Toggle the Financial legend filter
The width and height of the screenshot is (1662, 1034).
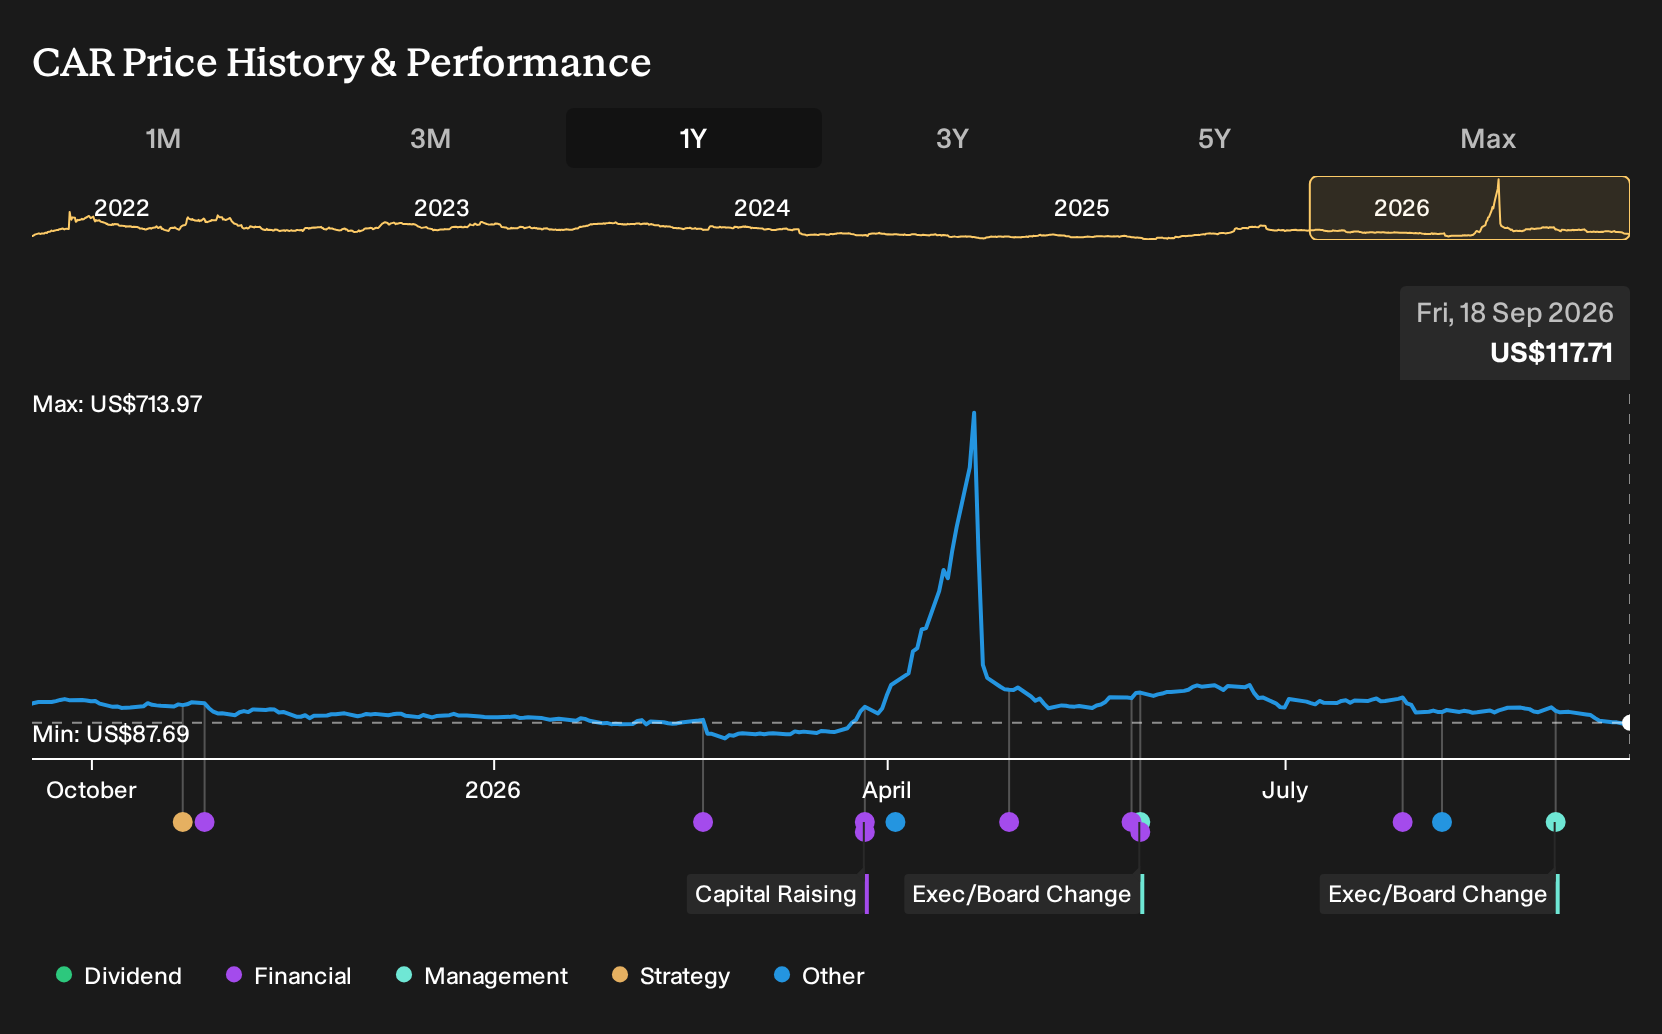click(288, 976)
